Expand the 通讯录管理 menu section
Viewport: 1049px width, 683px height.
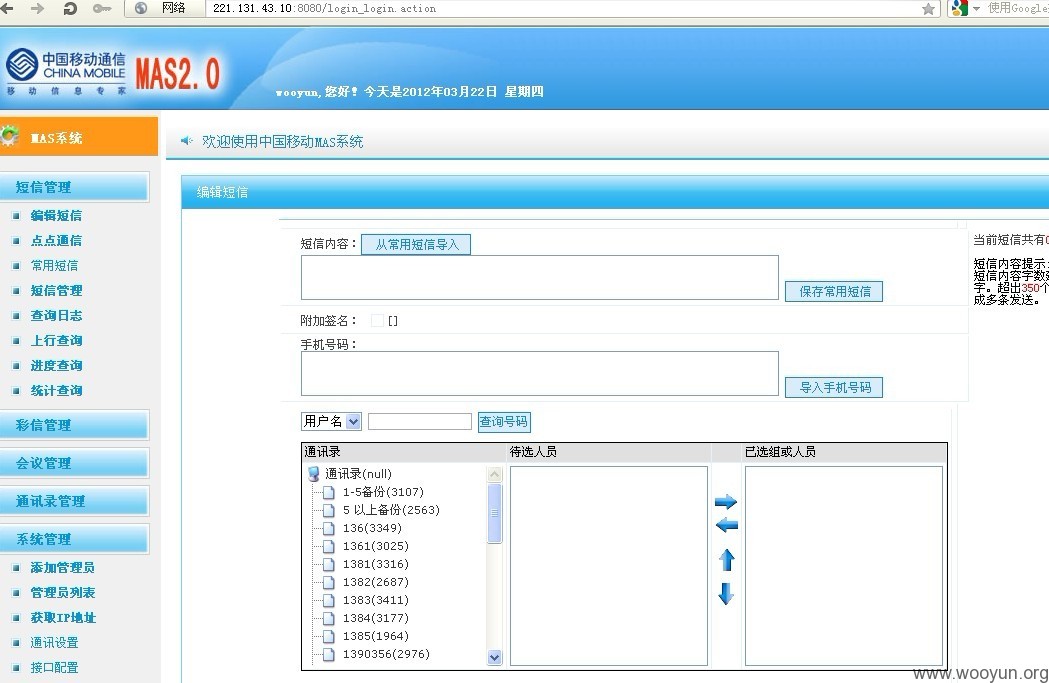(74, 501)
